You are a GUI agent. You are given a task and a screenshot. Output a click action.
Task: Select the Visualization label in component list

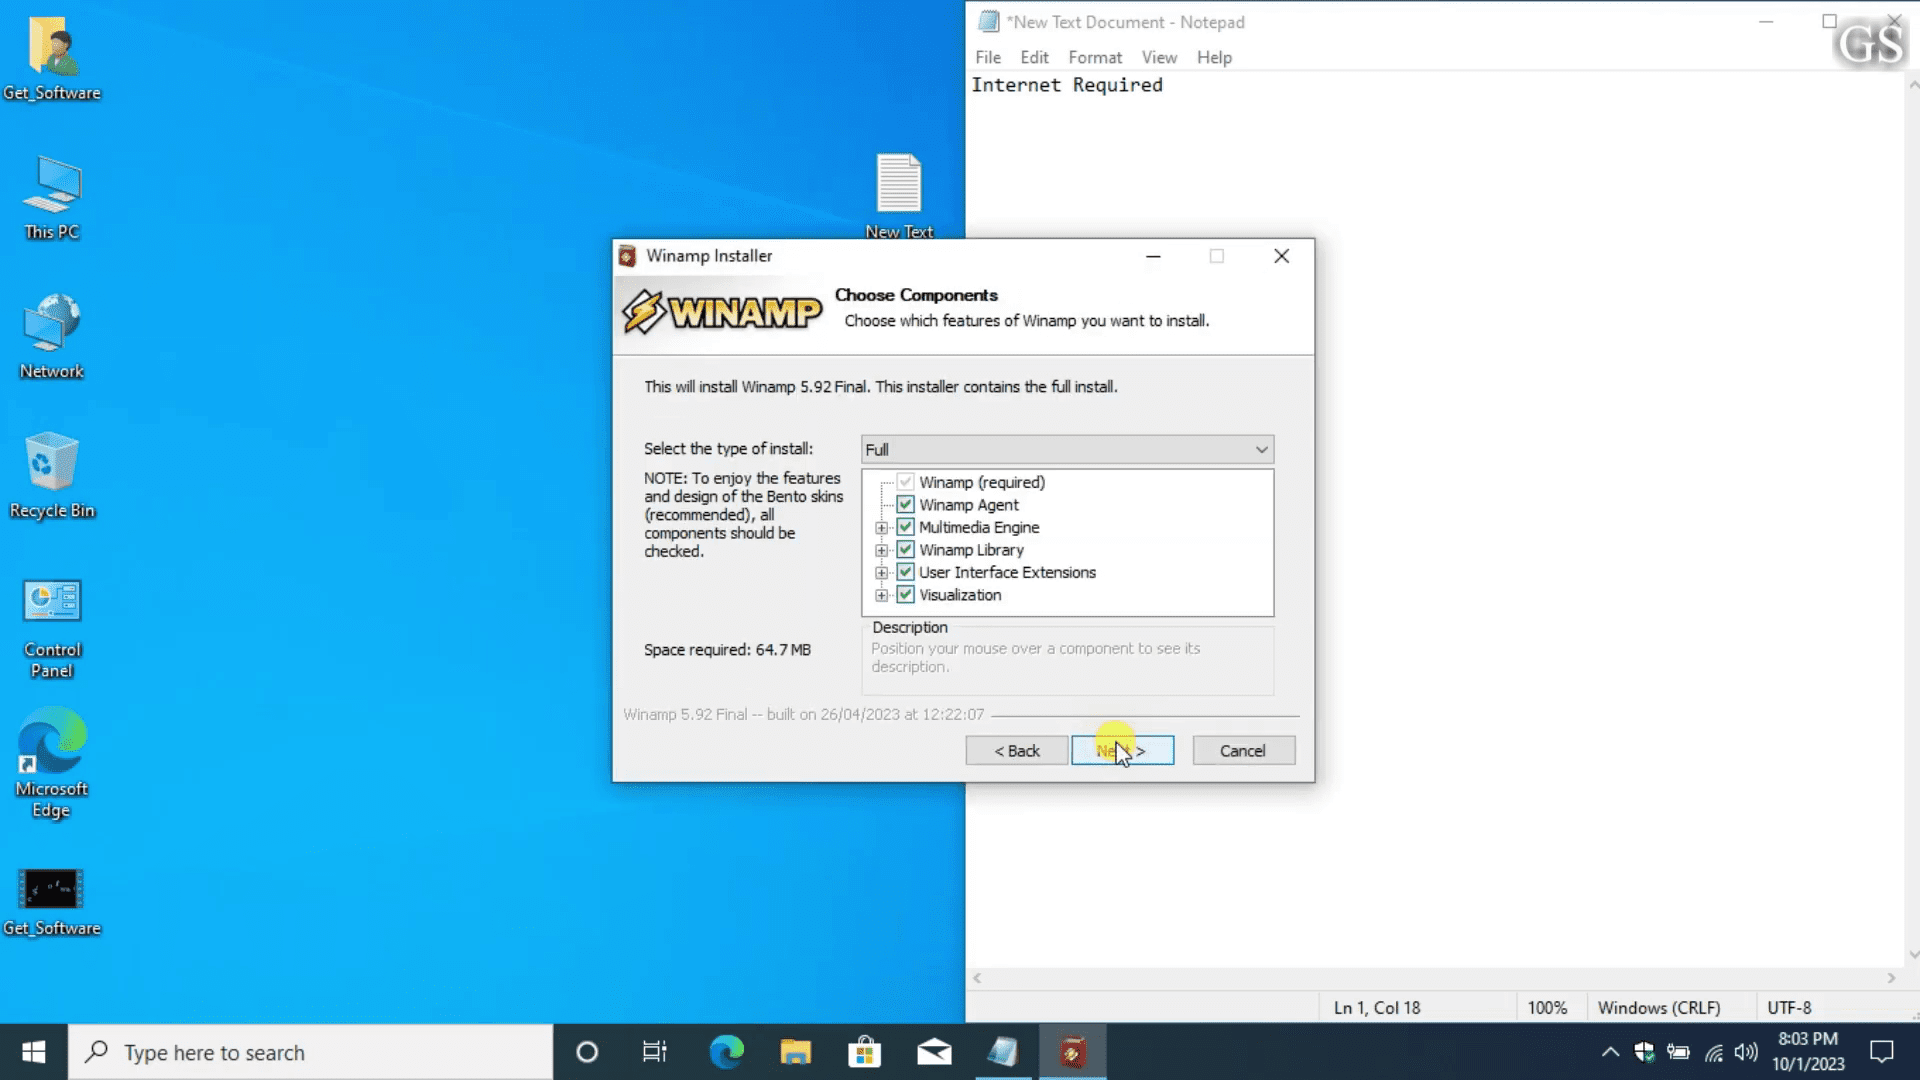960,595
